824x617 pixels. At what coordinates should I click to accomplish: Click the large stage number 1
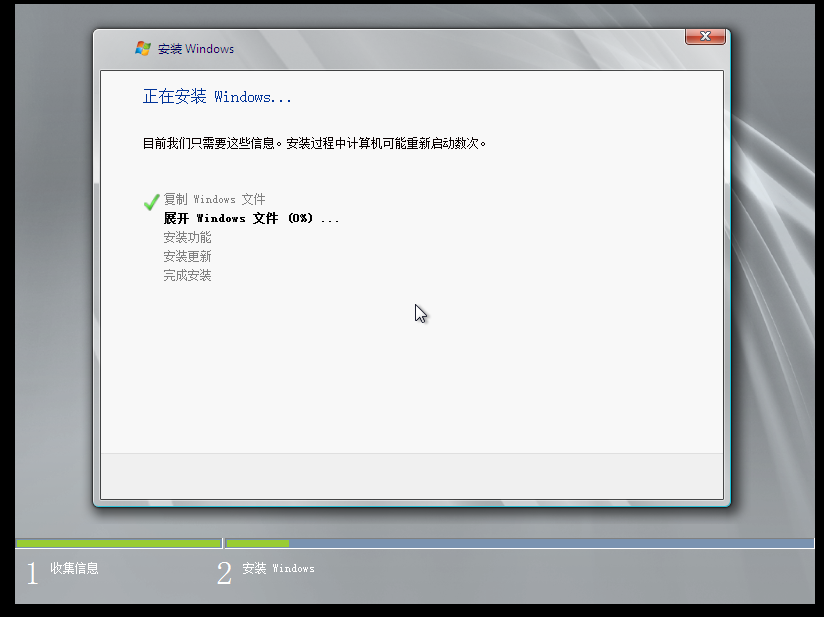(x=33, y=573)
